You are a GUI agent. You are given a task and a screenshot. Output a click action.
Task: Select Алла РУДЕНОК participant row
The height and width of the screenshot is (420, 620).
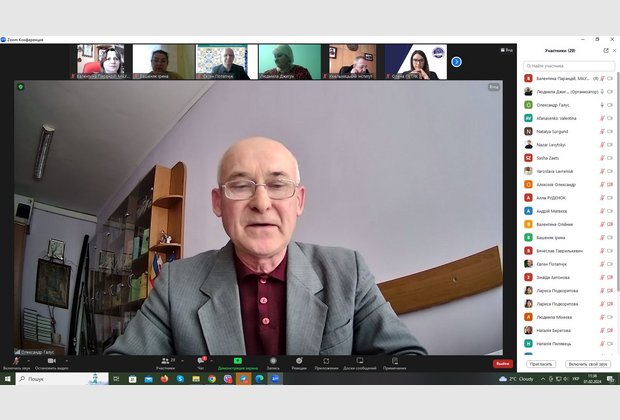[569, 198]
